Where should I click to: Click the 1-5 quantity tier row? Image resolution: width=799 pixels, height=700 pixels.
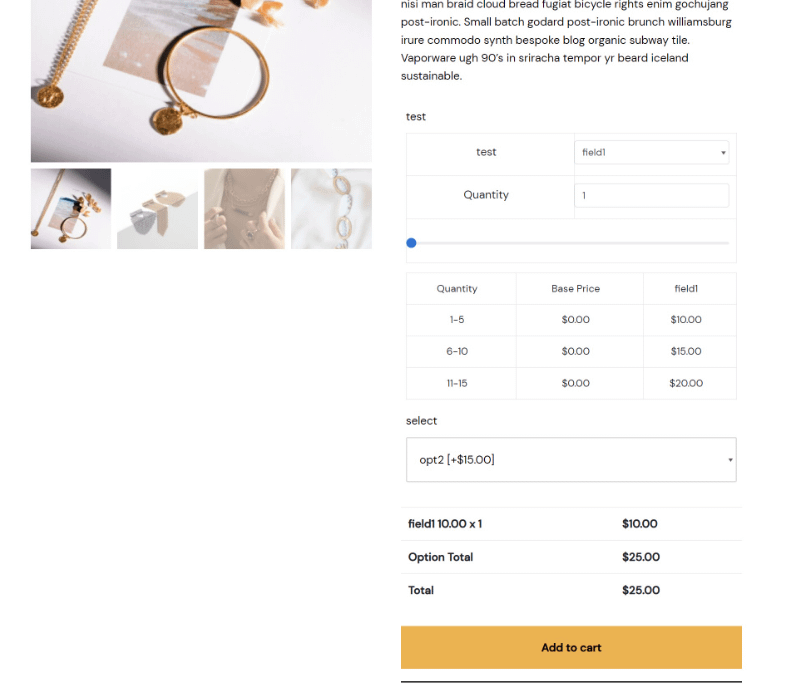pos(571,320)
